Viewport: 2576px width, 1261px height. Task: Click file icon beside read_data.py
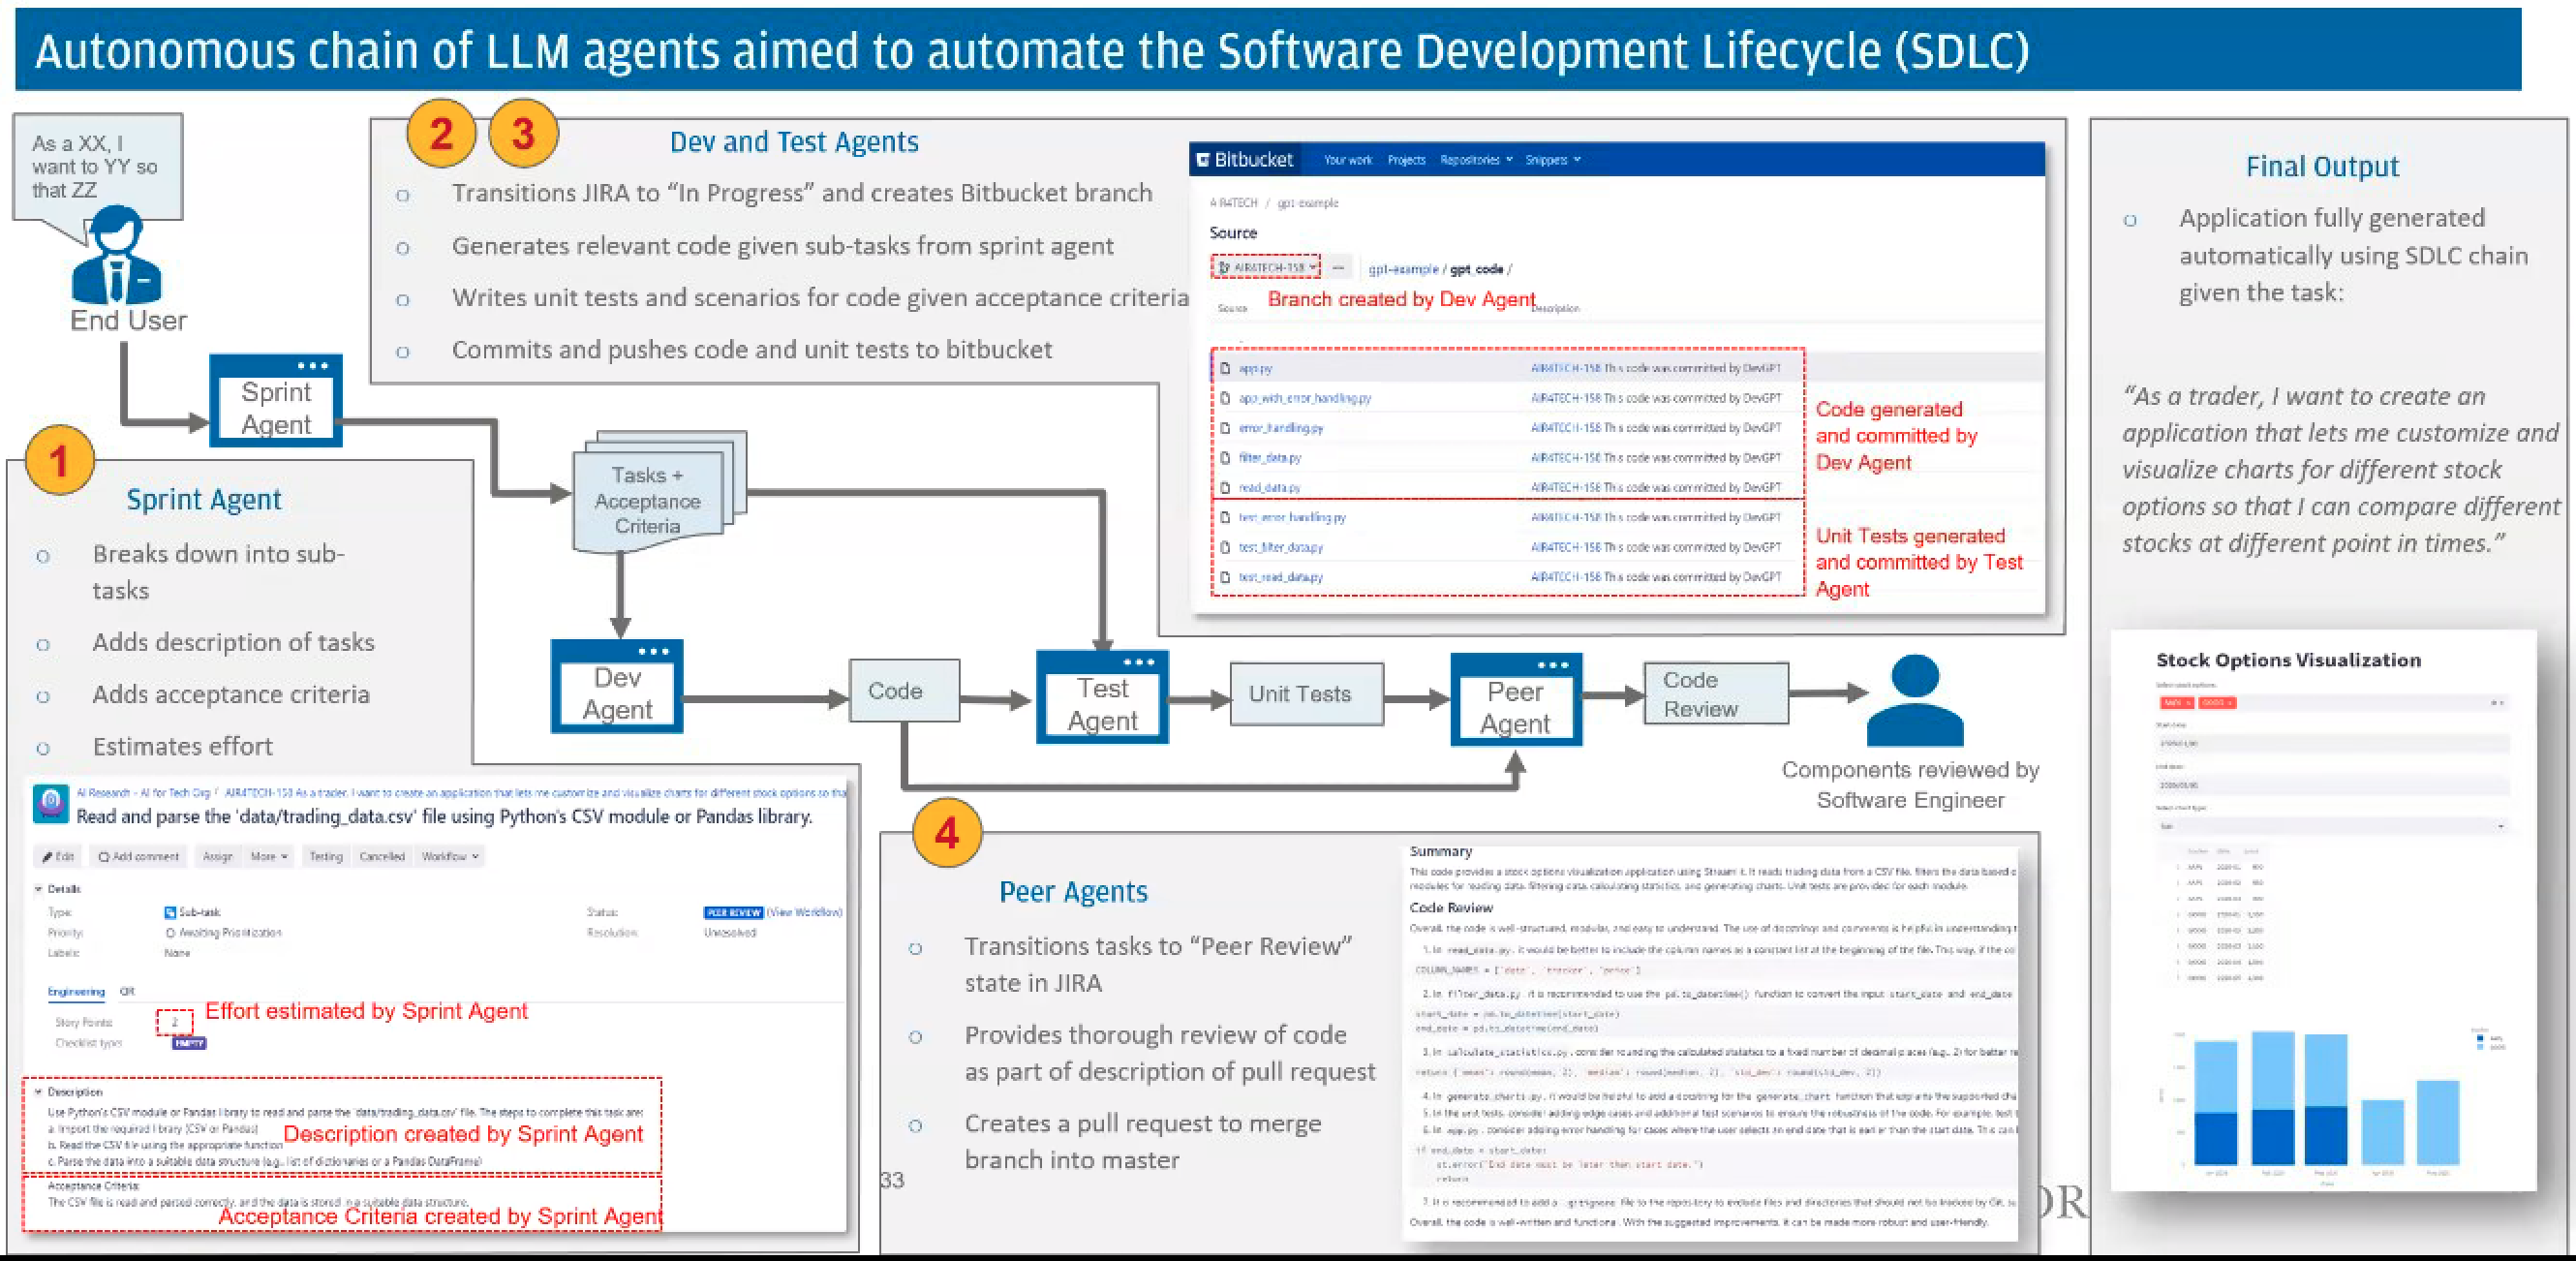click(x=1225, y=488)
